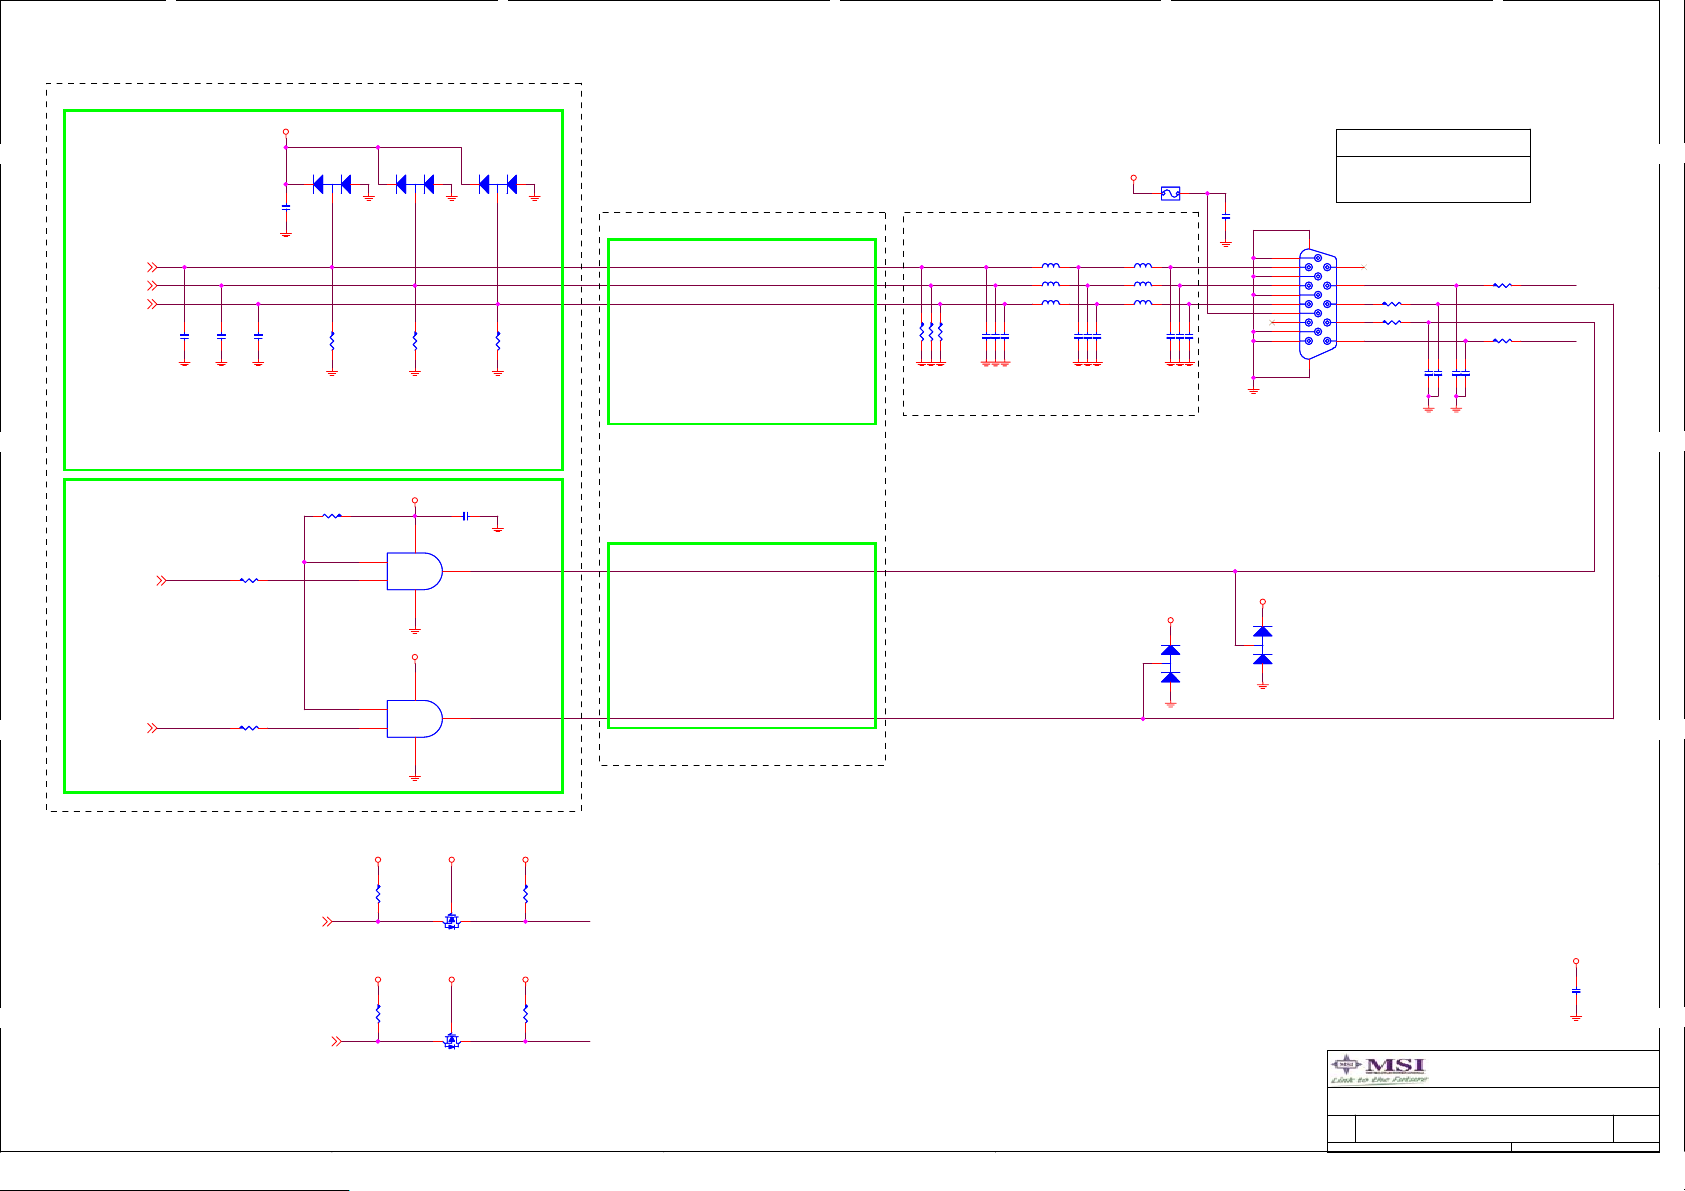1685x1191 pixels.
Task: Select the leftmost diode pair in the top row
Action: [x=332, y=184]
